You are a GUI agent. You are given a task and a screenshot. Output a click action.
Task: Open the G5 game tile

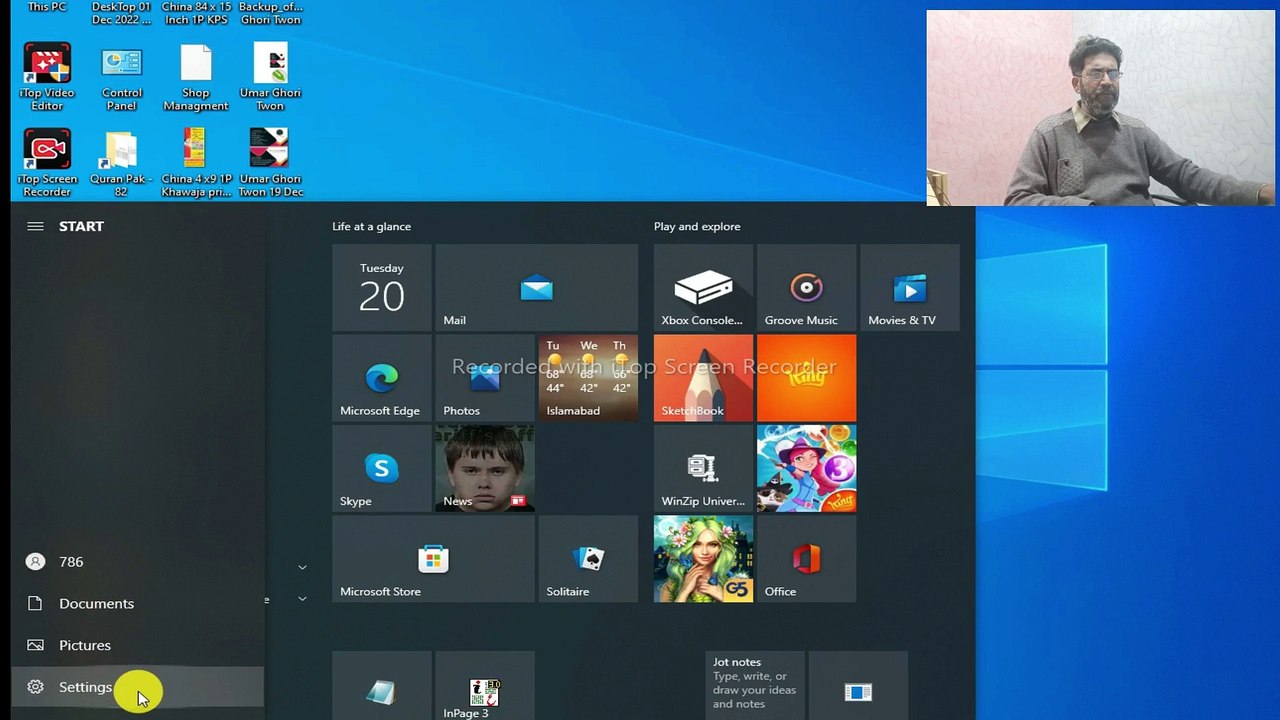[703, 559]
